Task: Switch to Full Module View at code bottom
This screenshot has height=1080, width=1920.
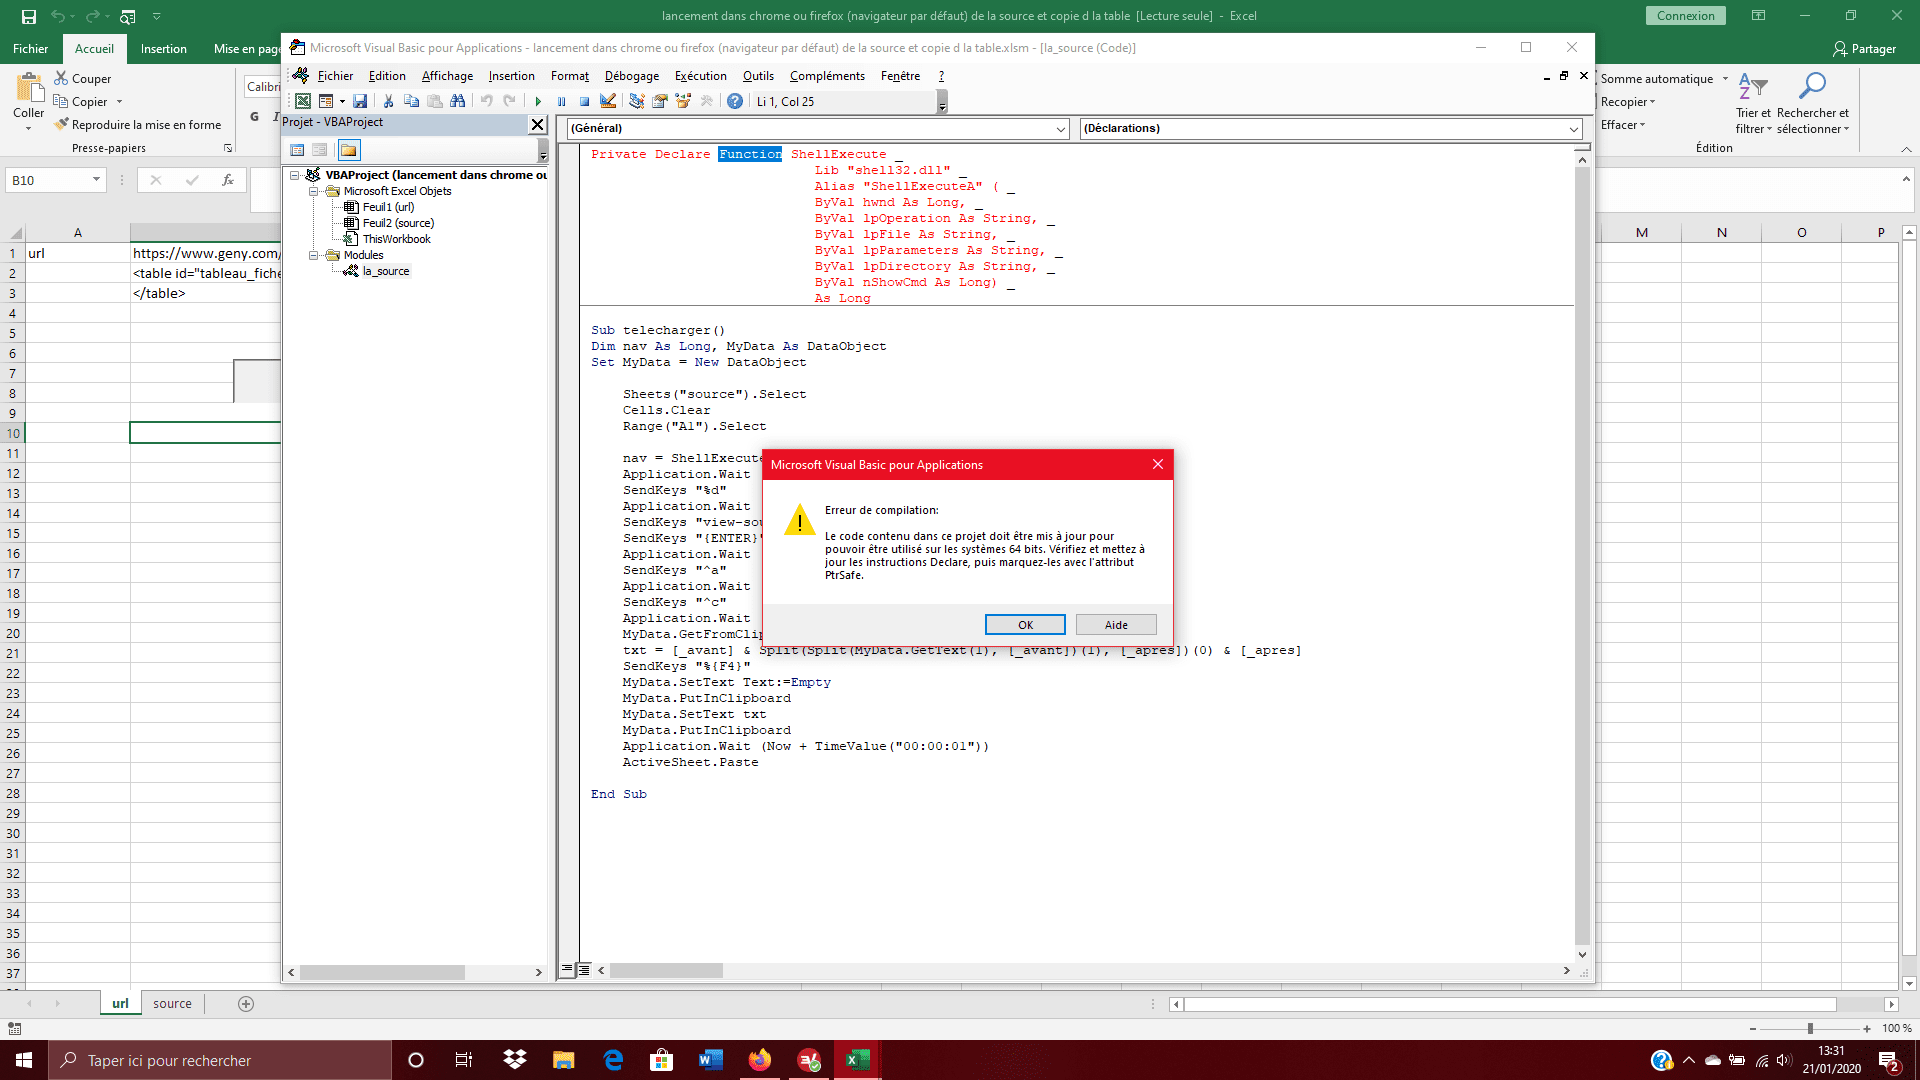Action: pos(585,969)
